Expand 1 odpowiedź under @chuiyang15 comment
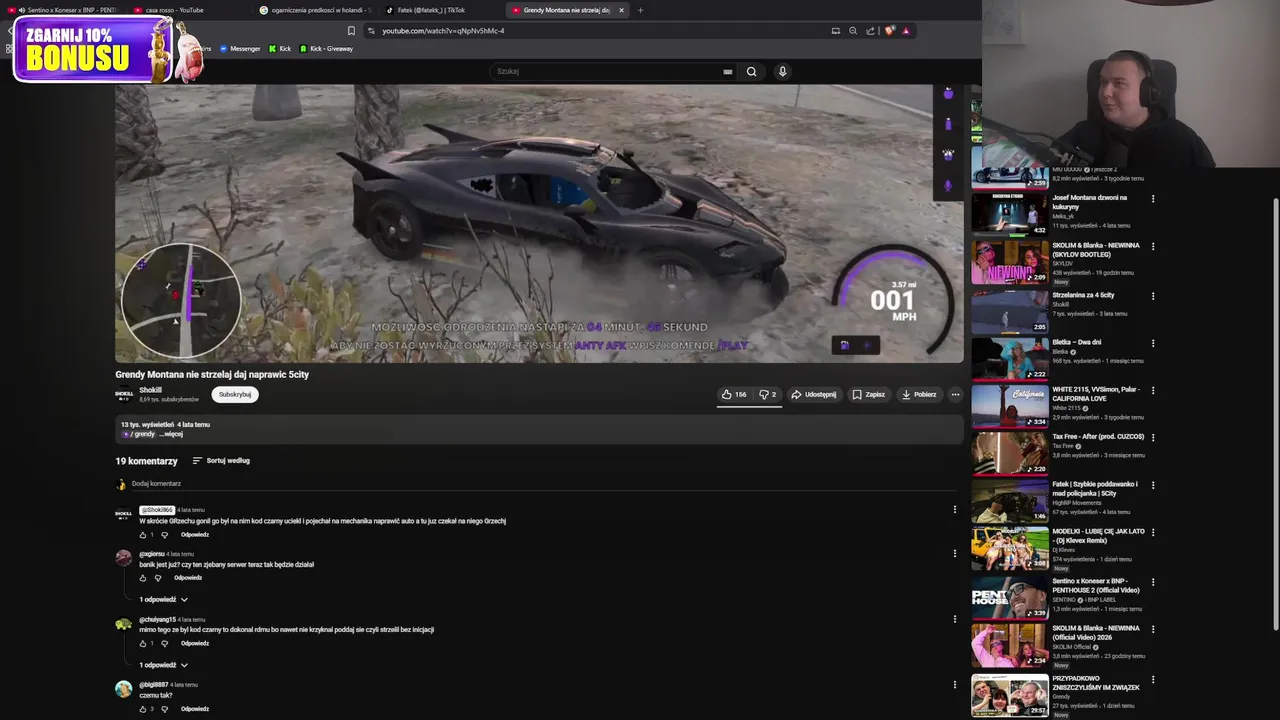This screenshot has width=1280, height=720. (x=163, y=665)
